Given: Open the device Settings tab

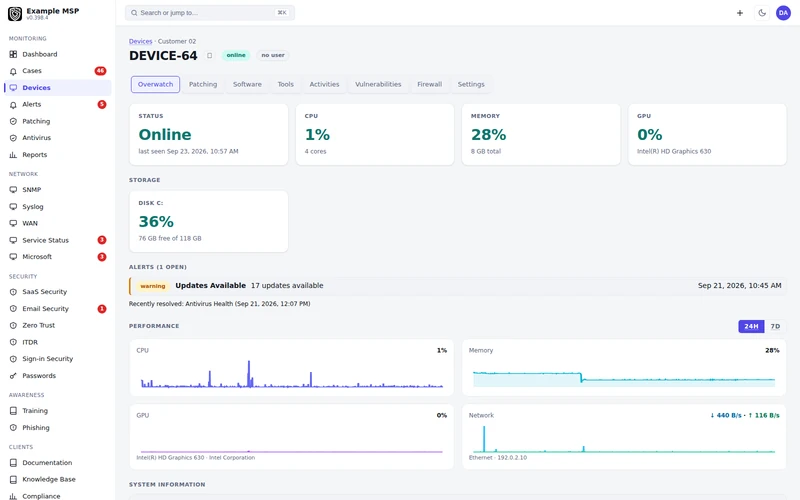Looking at the screenshot, I should pyautogui.click(x=471, y=85).
